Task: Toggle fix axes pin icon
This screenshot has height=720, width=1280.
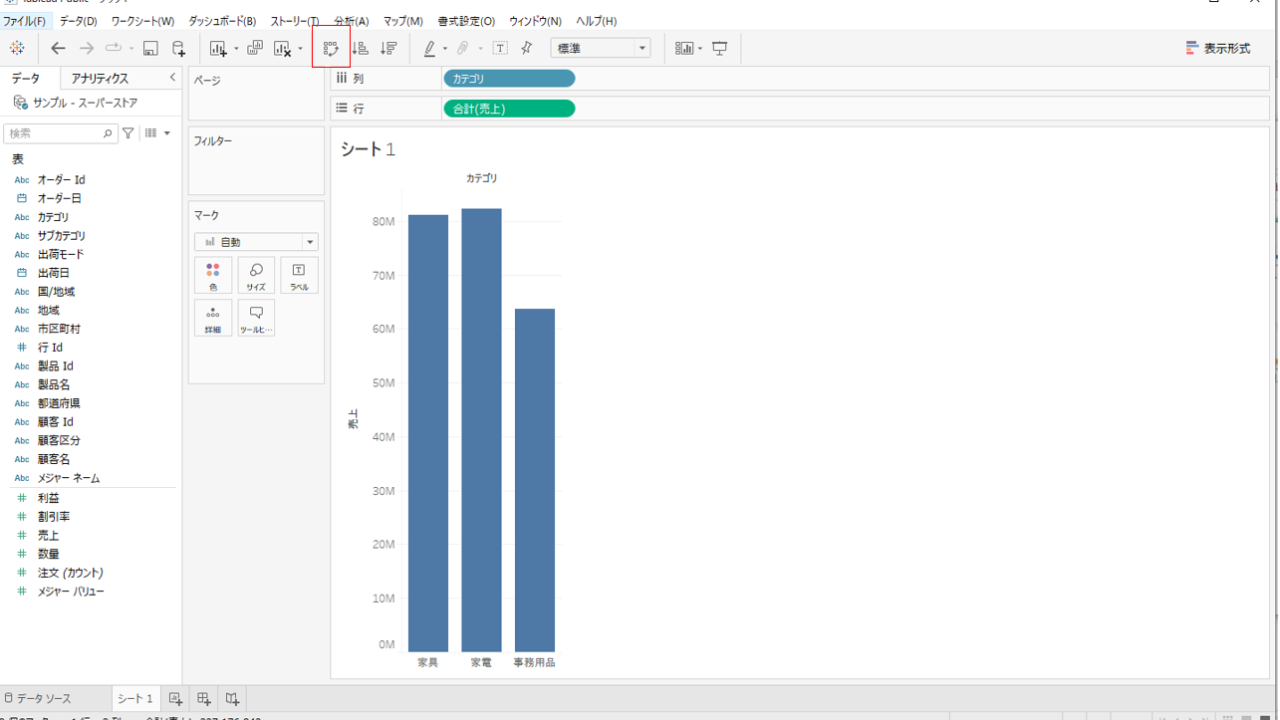Action: [527, 48]
